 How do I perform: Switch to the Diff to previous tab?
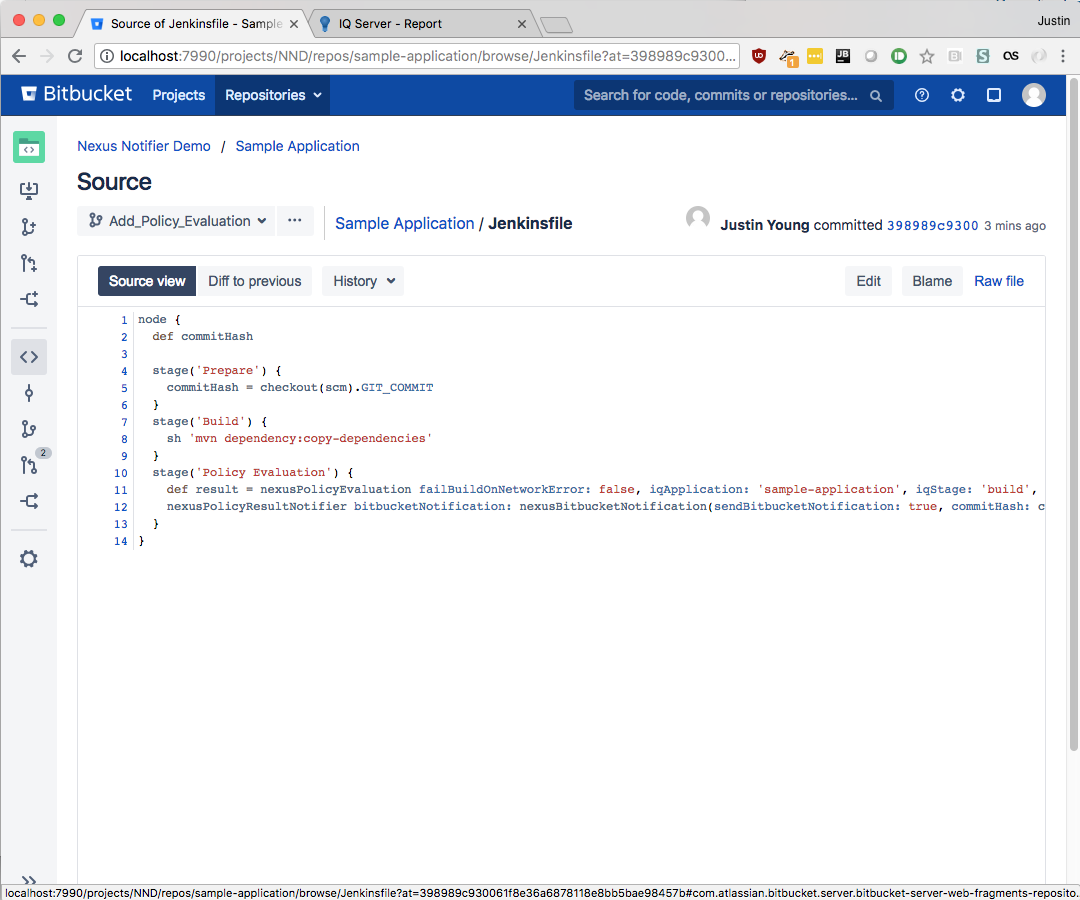[x=254, y=281]
